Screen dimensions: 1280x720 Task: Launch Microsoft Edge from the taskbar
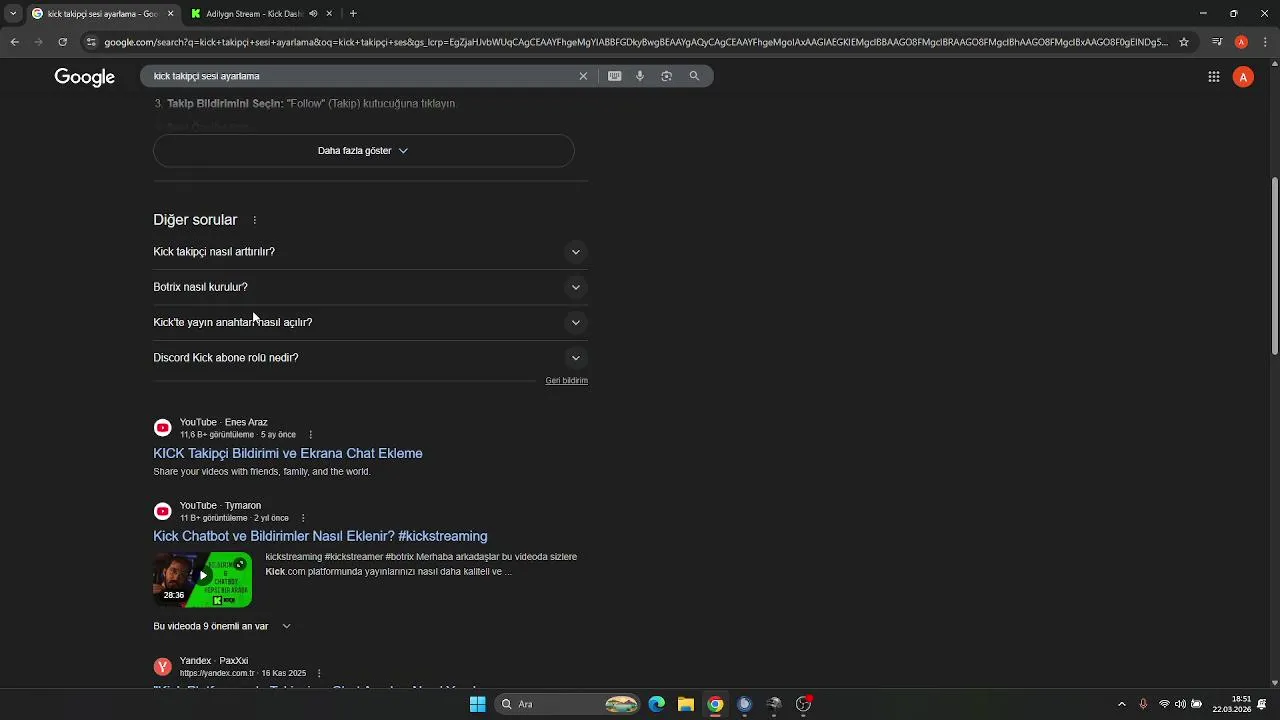[656, 704]
